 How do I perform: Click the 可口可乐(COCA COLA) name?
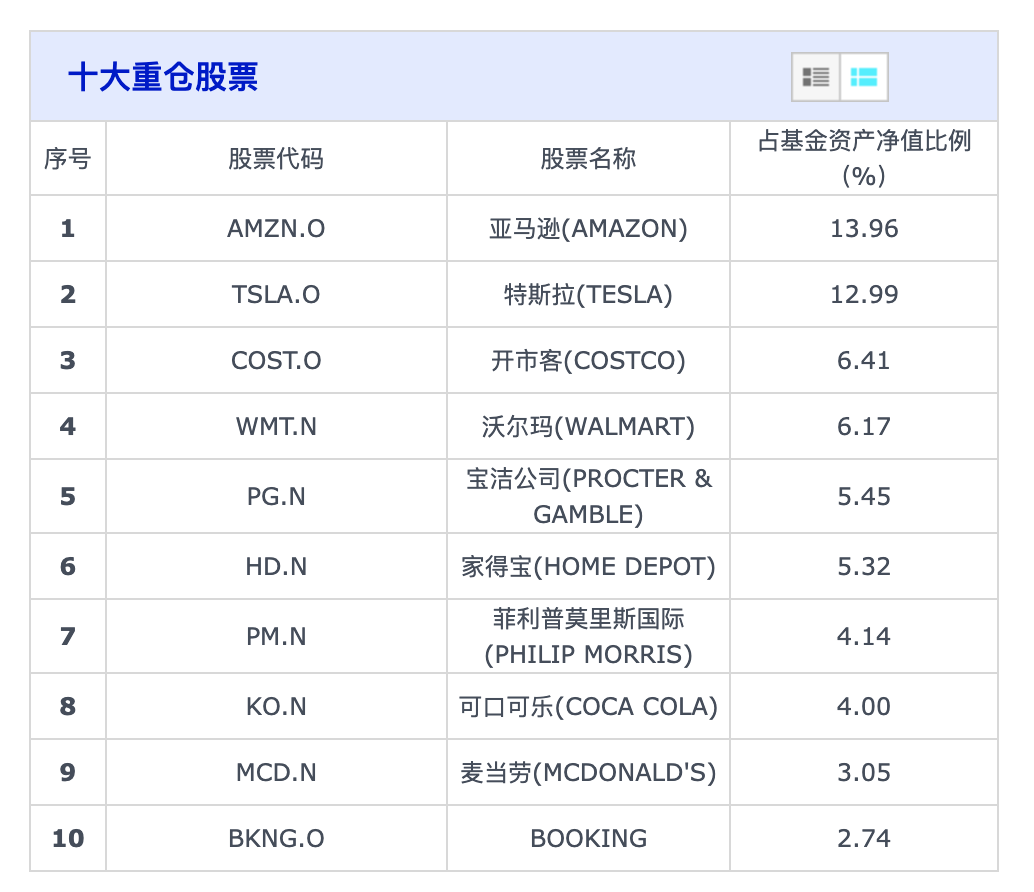click(588, 706)
